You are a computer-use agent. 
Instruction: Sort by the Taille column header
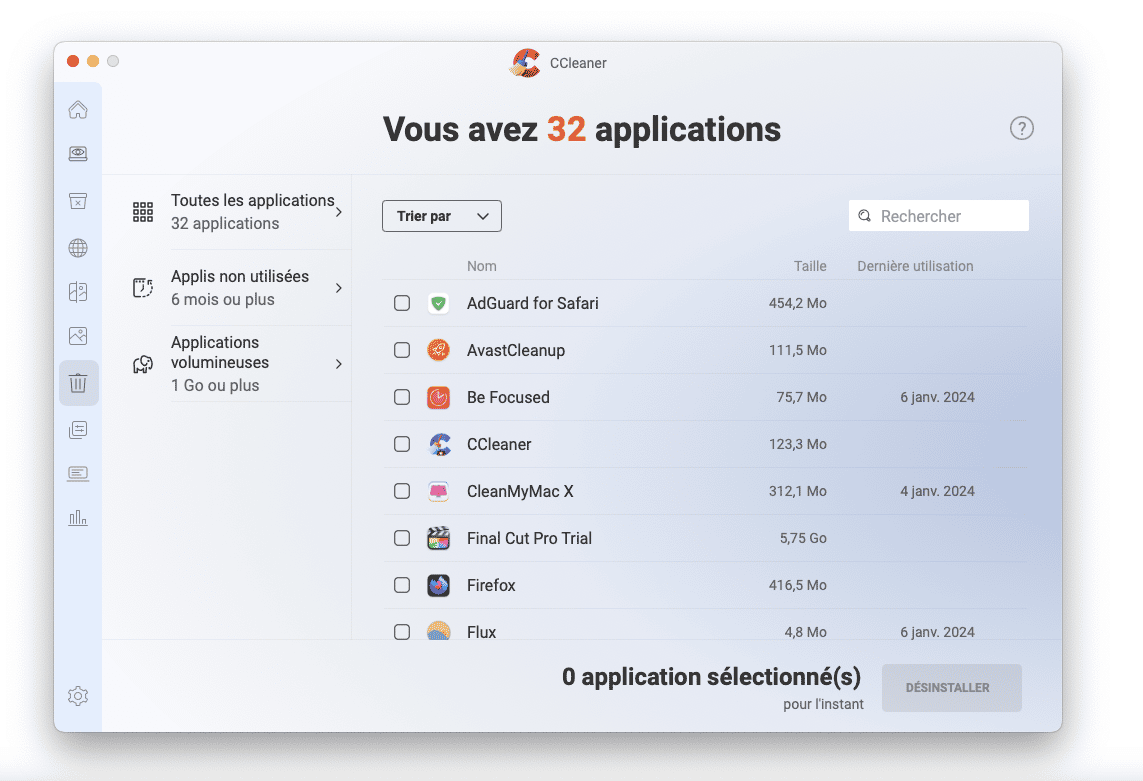tap(810, 266)
